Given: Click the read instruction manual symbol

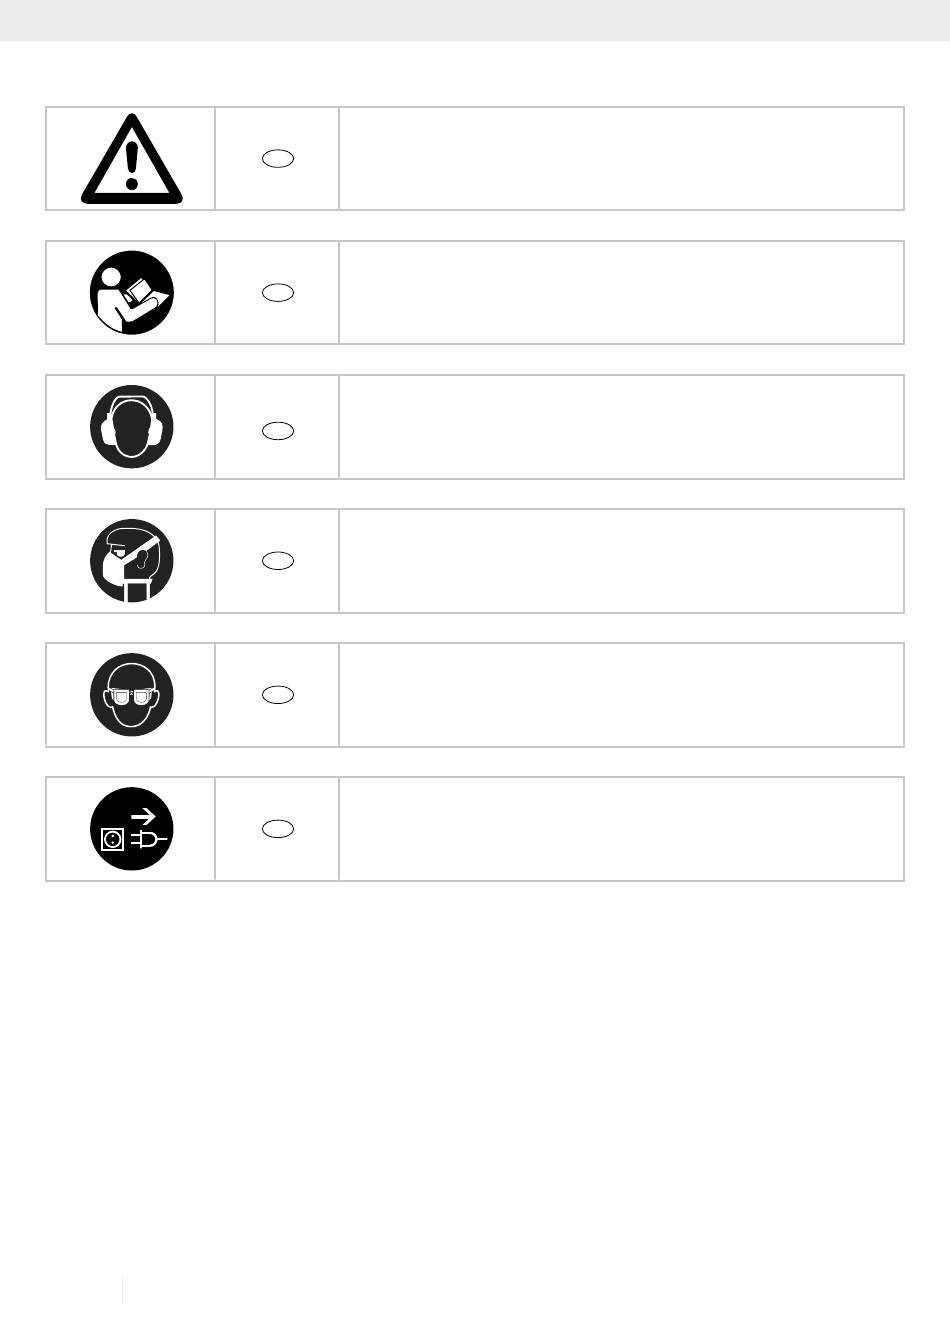Looking at the screenshot, I should (132, 293).
